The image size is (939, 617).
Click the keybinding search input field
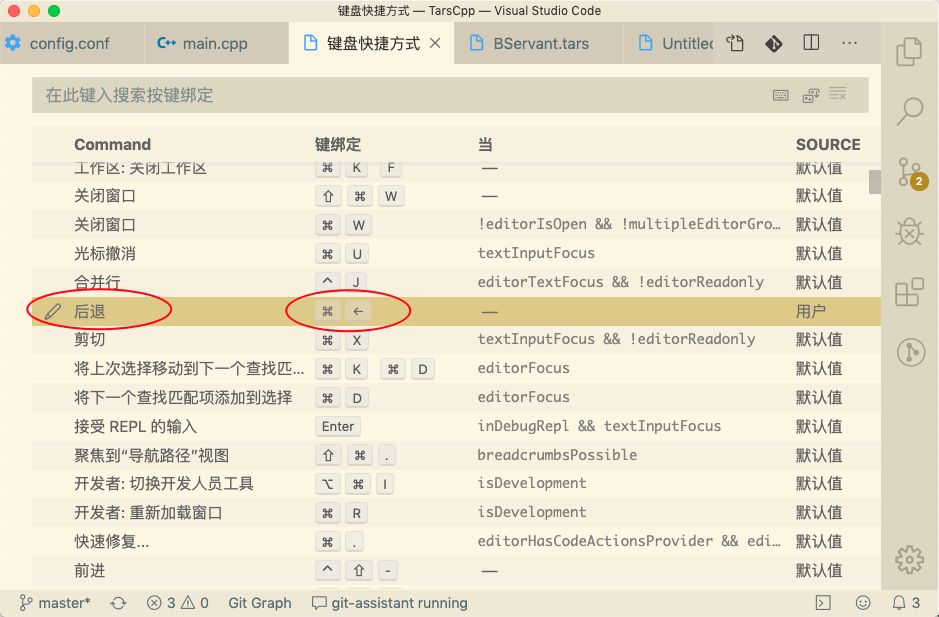(x=400, y=93)
